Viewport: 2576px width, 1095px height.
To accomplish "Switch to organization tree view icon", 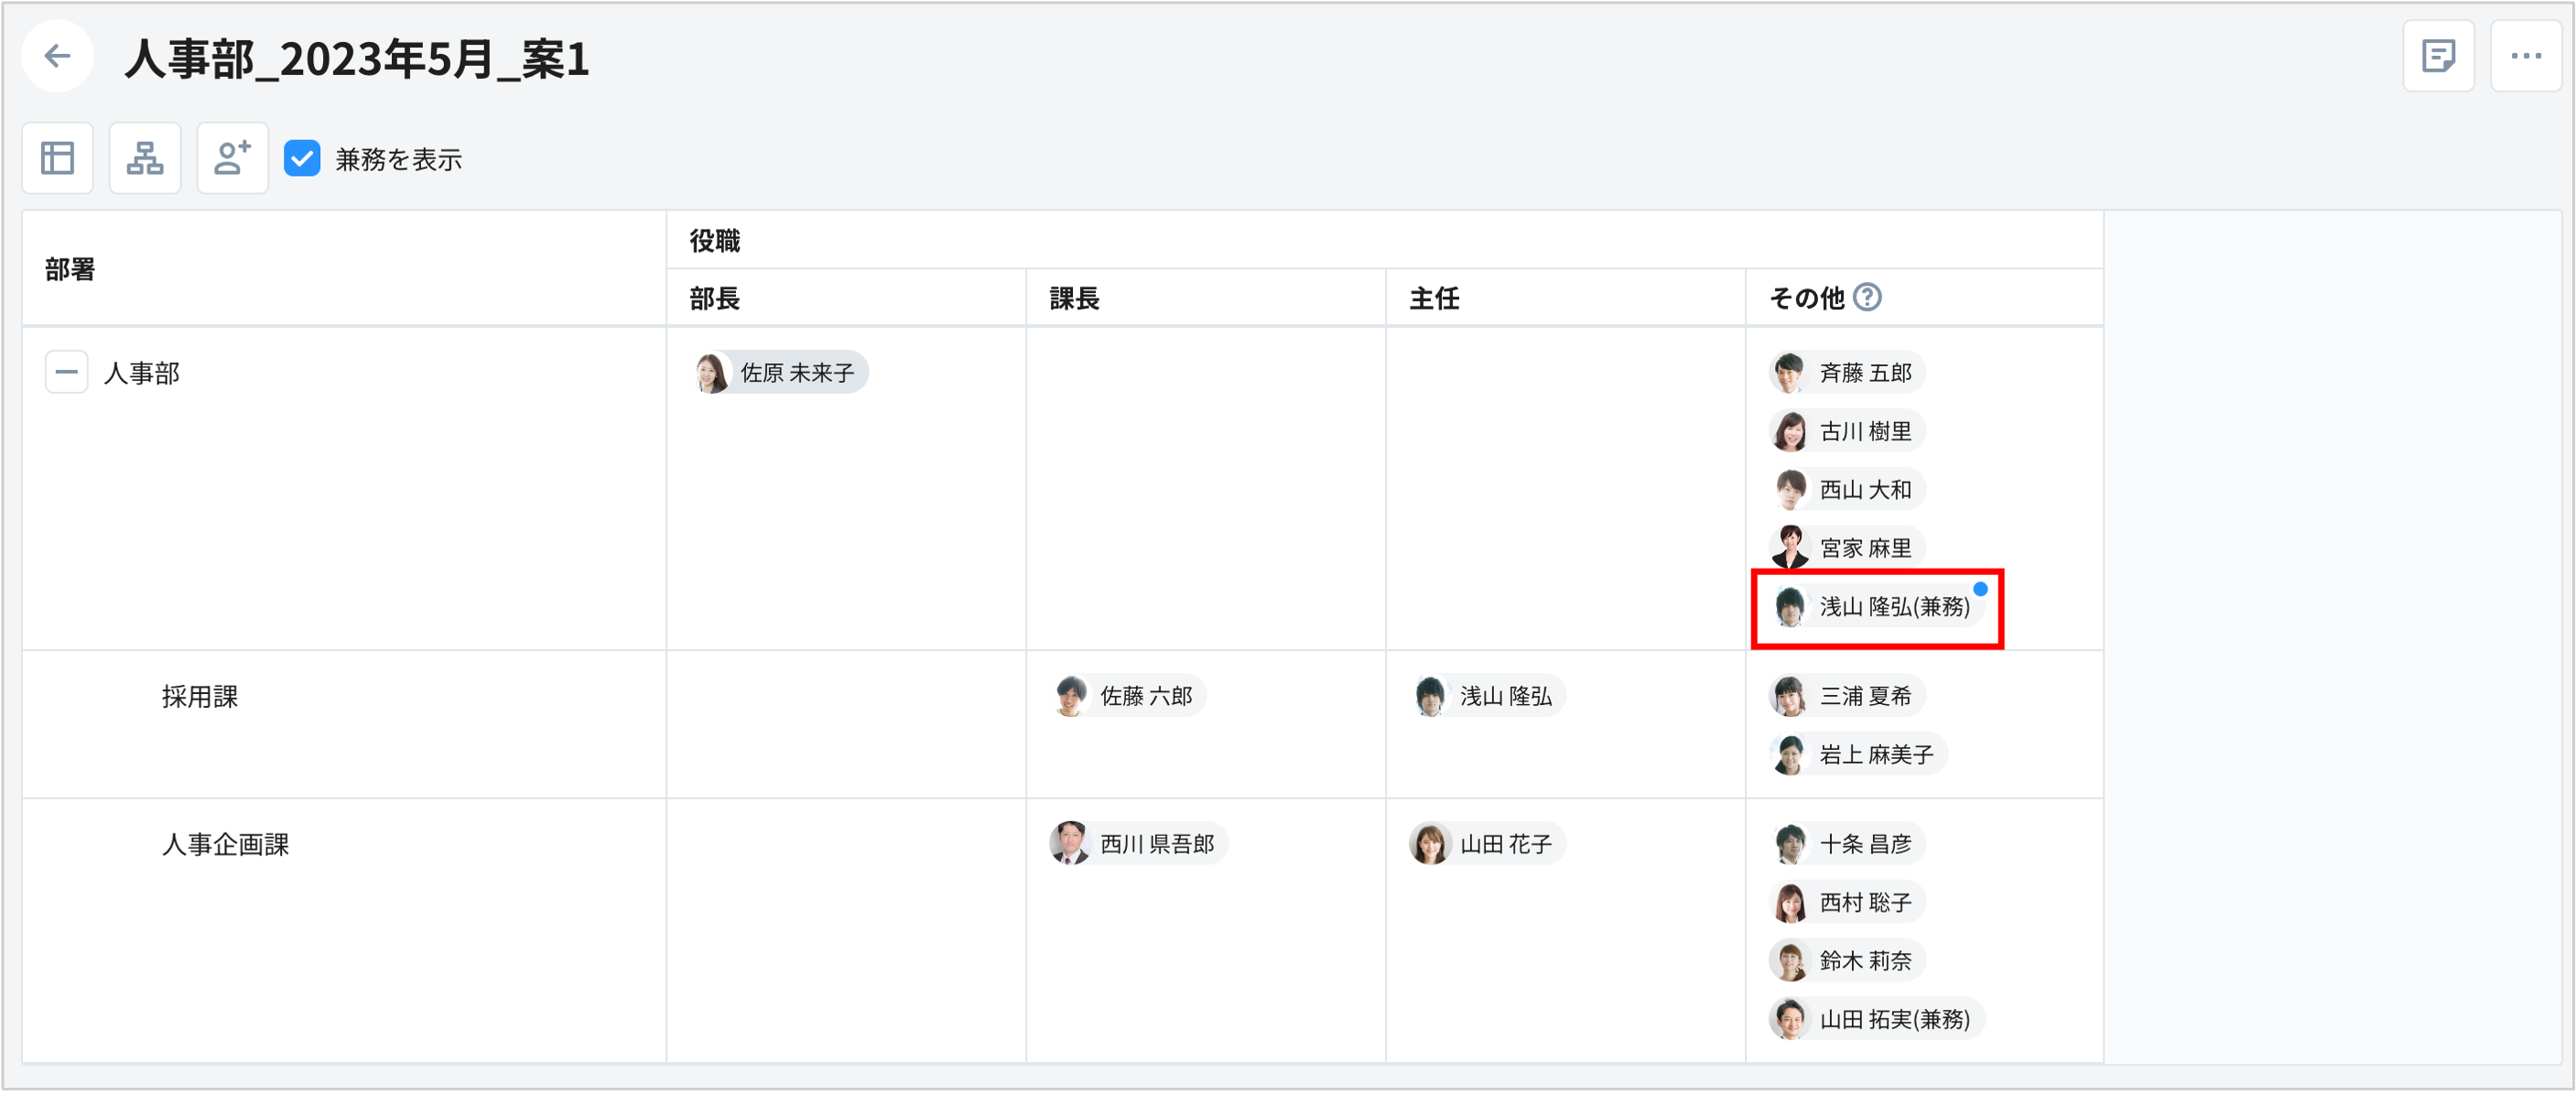I will point(145,158).
